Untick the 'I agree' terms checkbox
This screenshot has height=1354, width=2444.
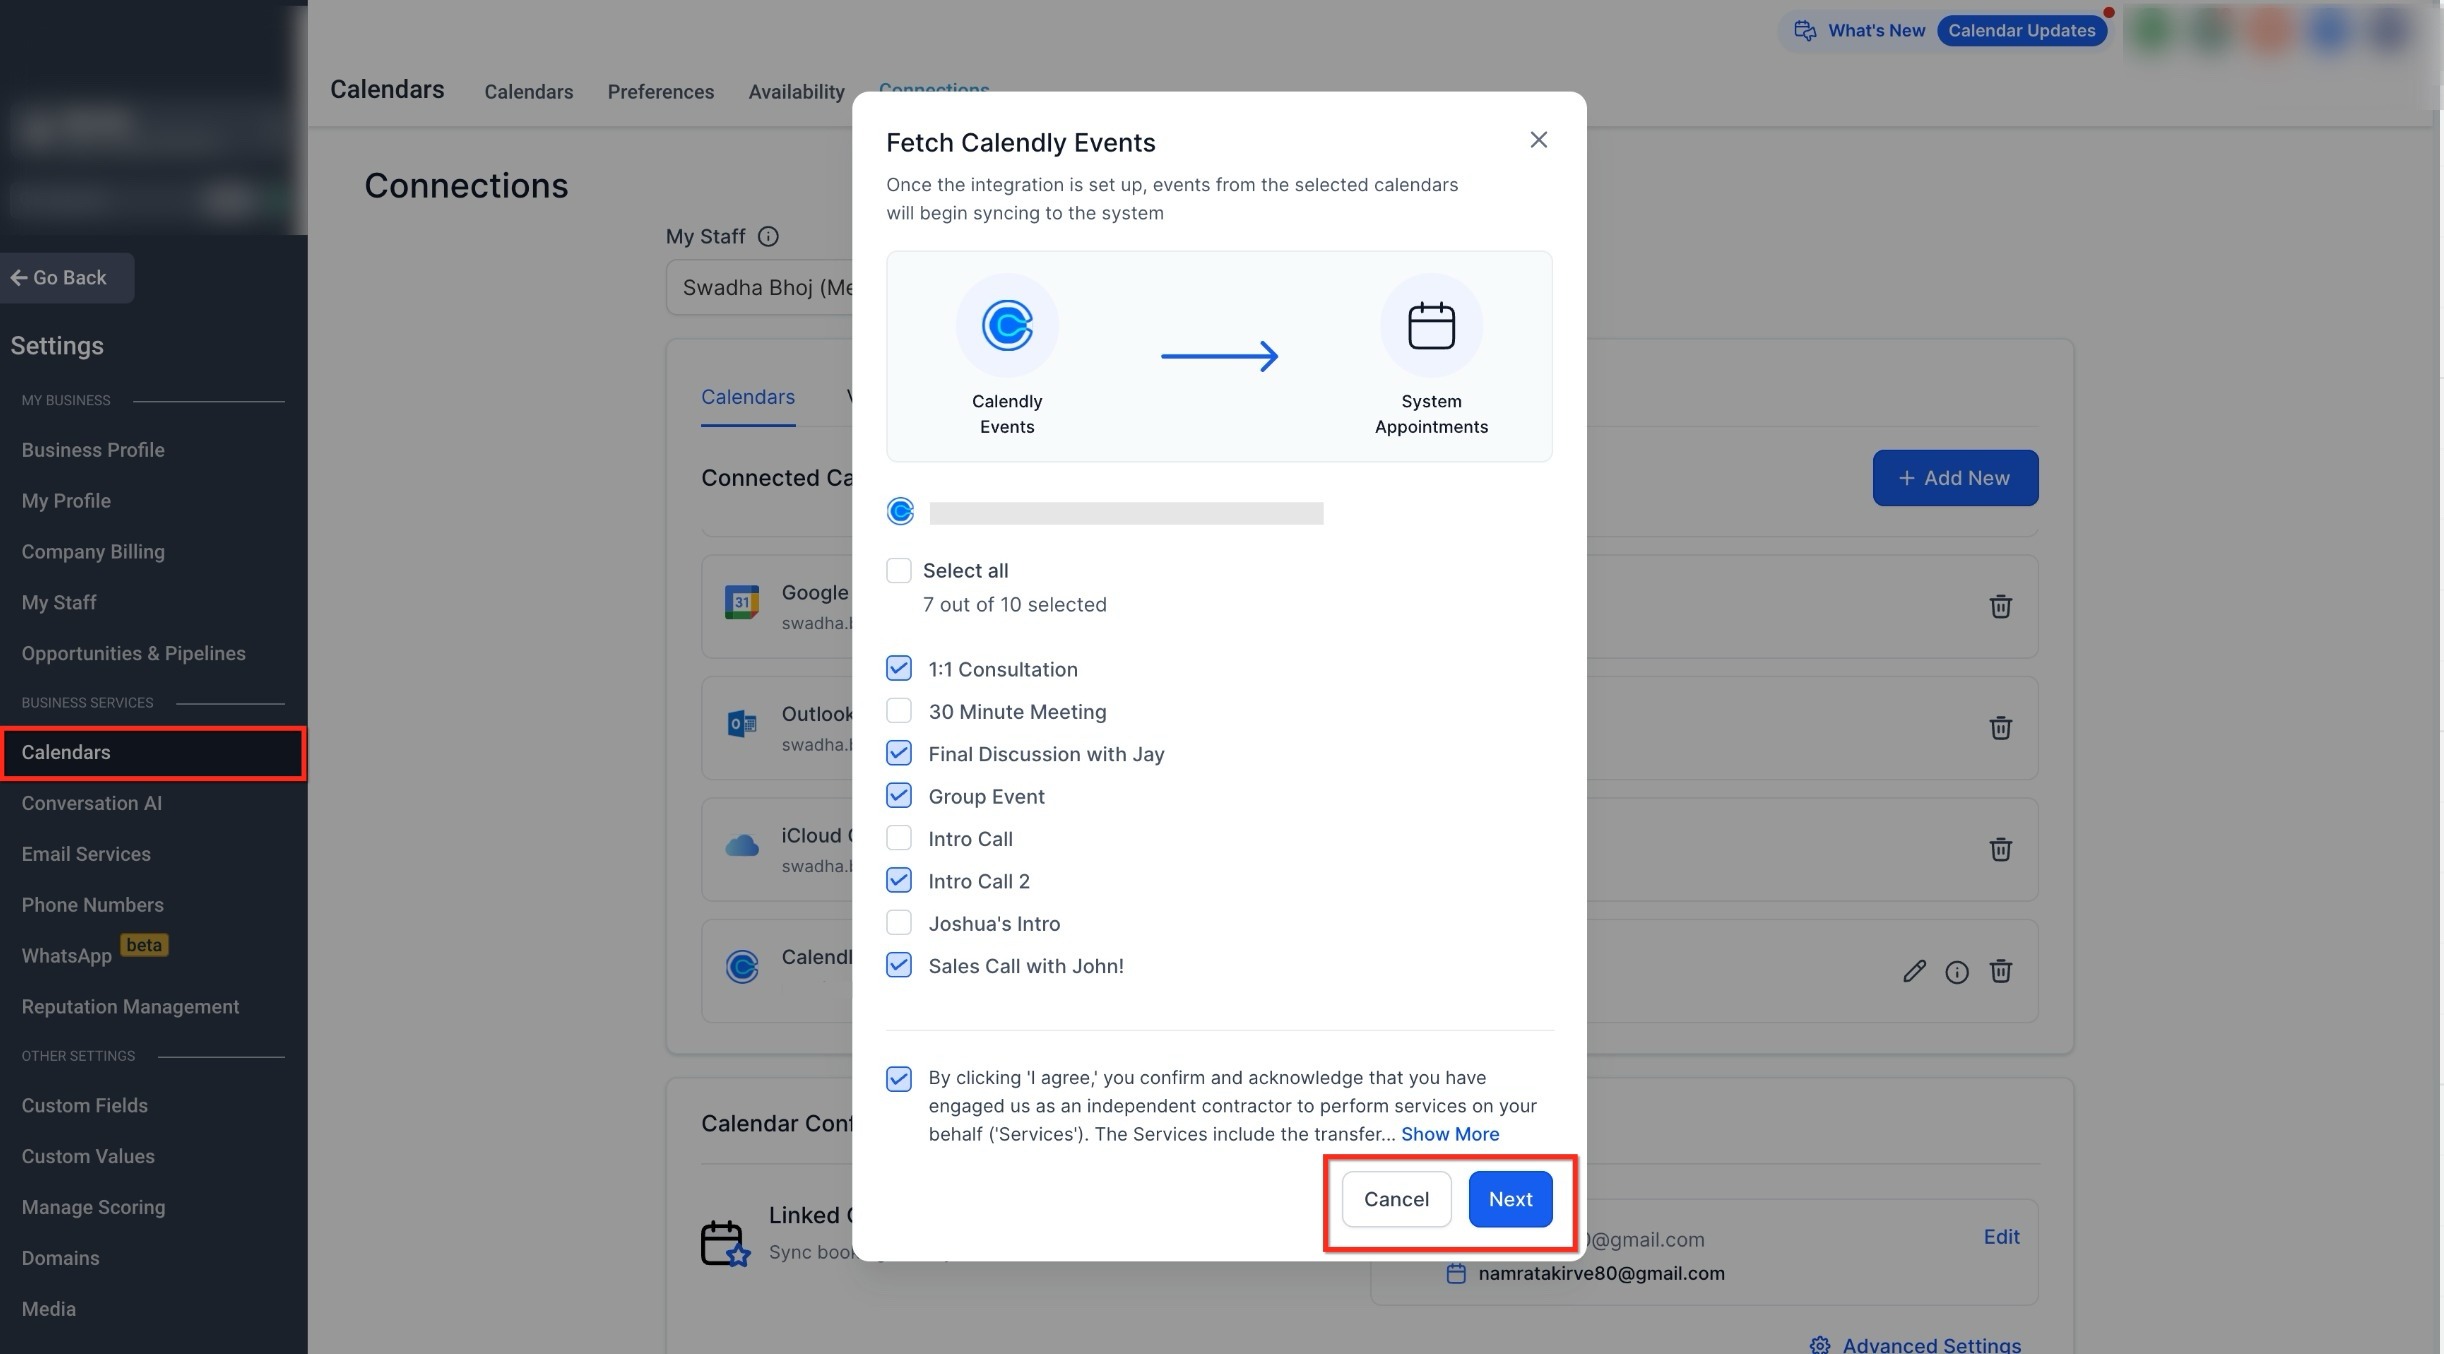click(x=899, y=1079)
